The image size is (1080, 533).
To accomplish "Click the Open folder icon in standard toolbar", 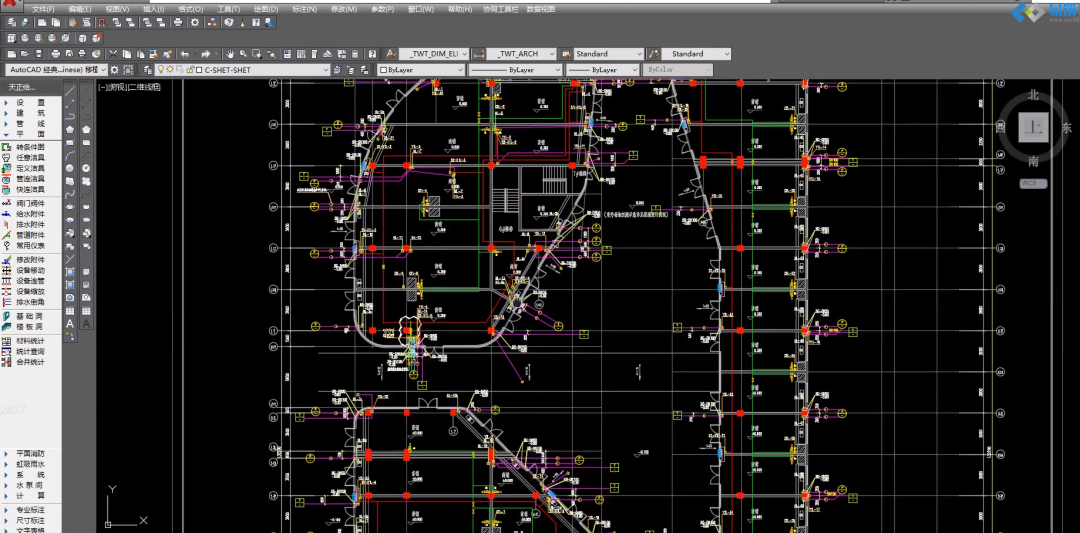I will click(x=25, y=53).
